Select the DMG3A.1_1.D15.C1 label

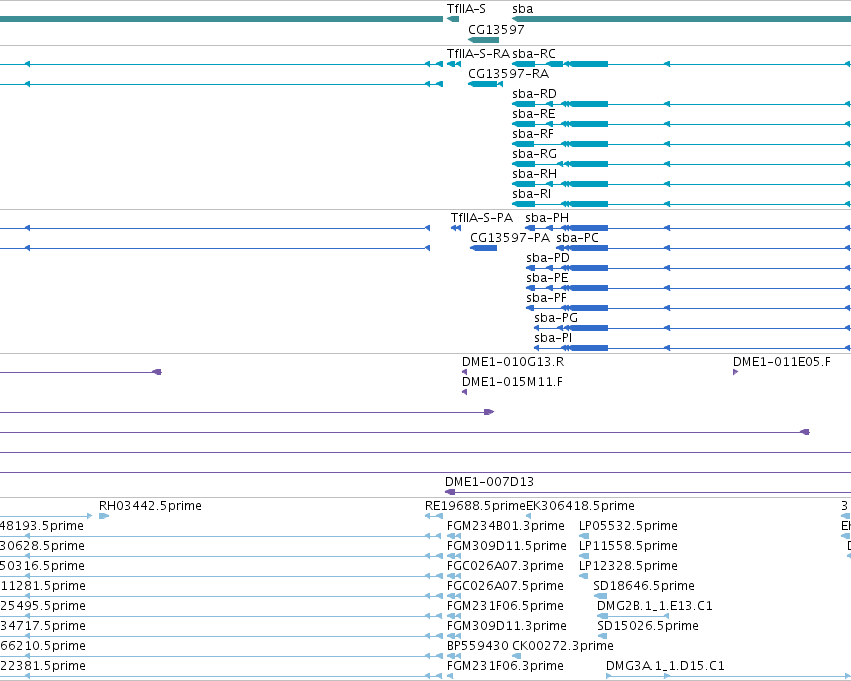(x=665, y=667)
